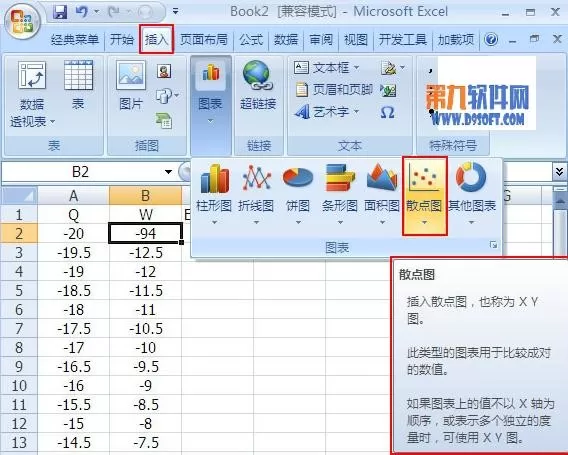Screen dimensions: 568x455
Task: Open 页眉和页脚 header and footer
Action: tap(334, 90)
